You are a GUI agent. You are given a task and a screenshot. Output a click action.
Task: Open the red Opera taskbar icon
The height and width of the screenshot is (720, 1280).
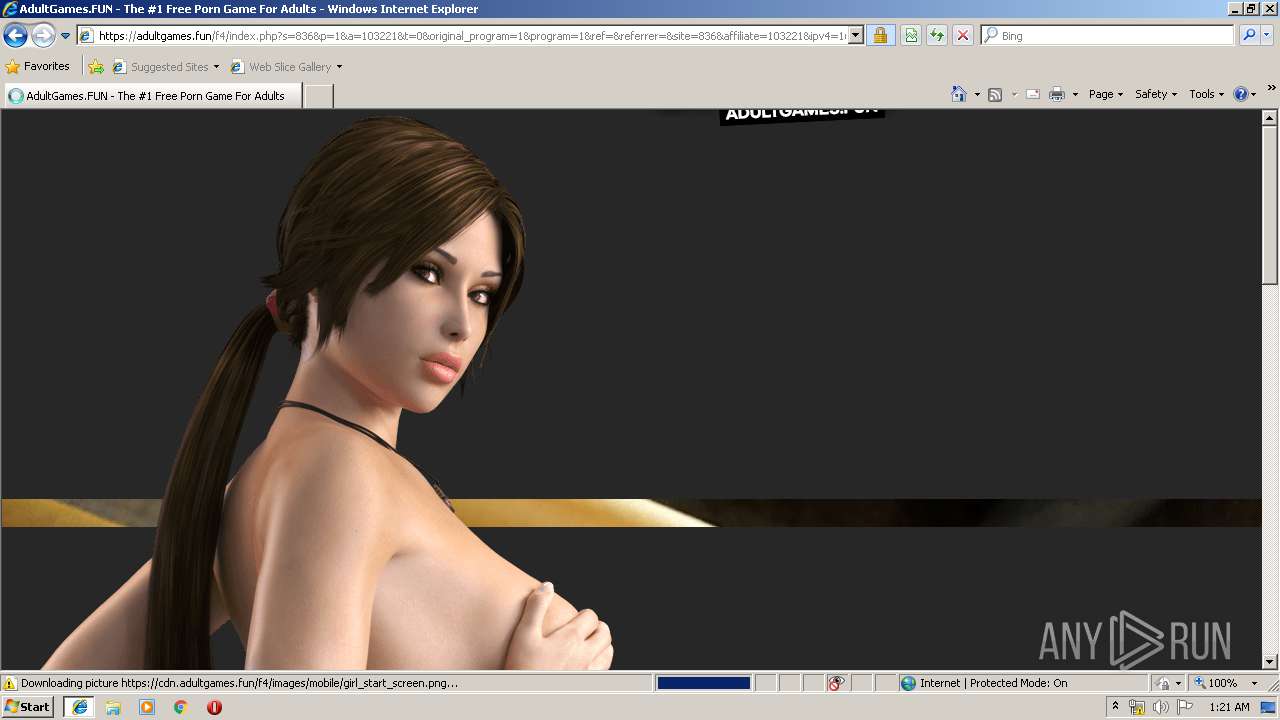pos(214,707)
